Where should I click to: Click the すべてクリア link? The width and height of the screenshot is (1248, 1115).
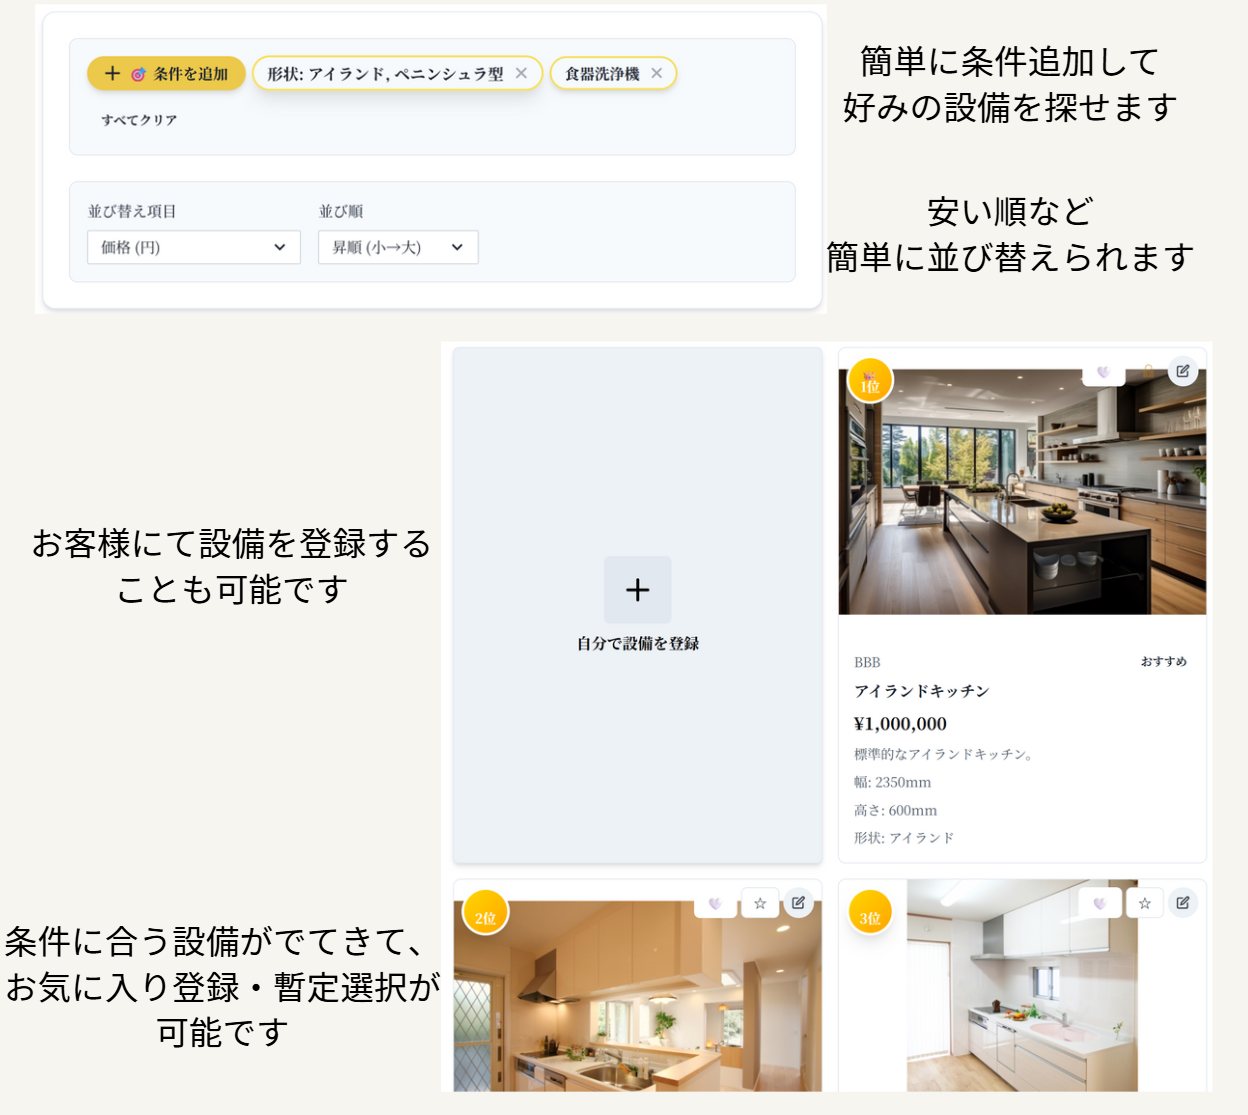[138, 119]
